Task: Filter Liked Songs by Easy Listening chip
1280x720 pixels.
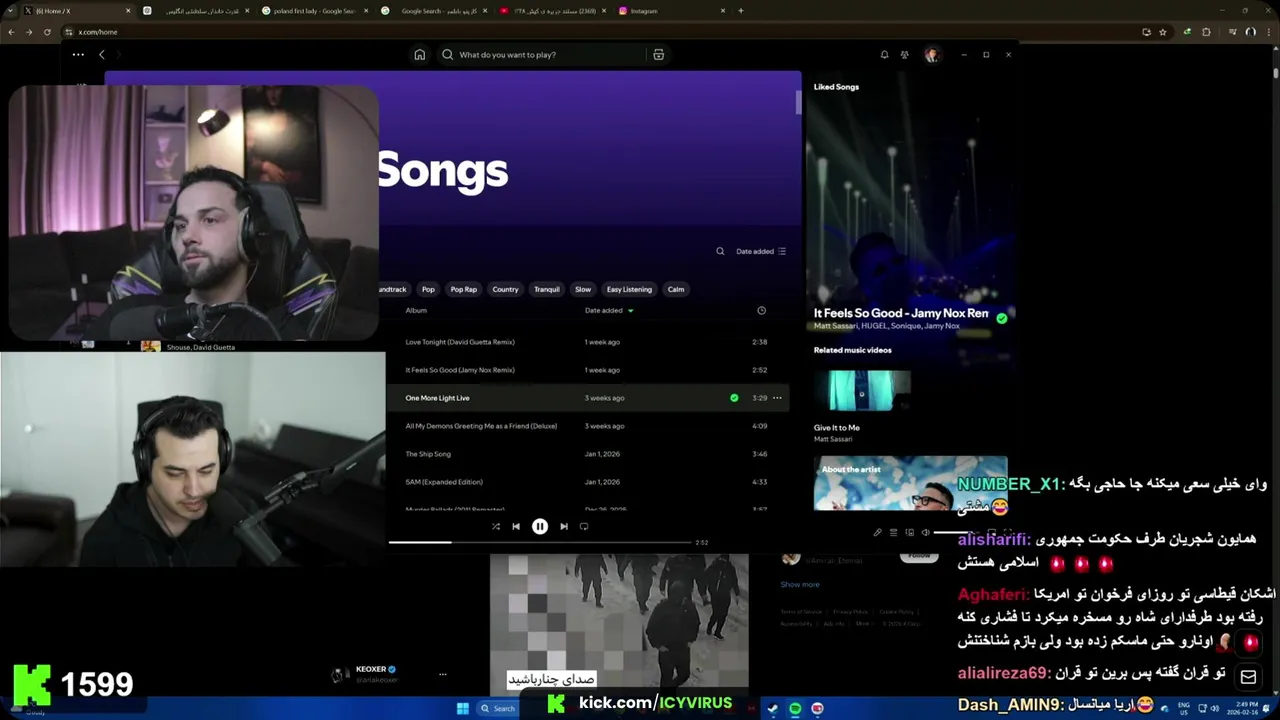Action: [629, 289]
